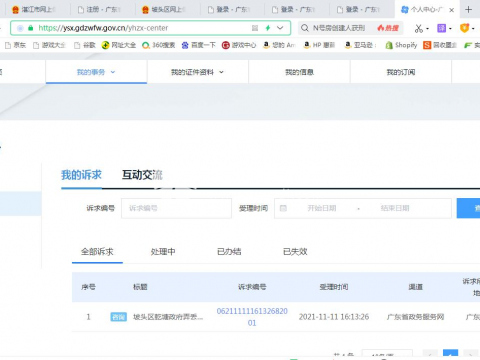
Task: Select the 我的诉求 tab
Action: tap(81, 175)
